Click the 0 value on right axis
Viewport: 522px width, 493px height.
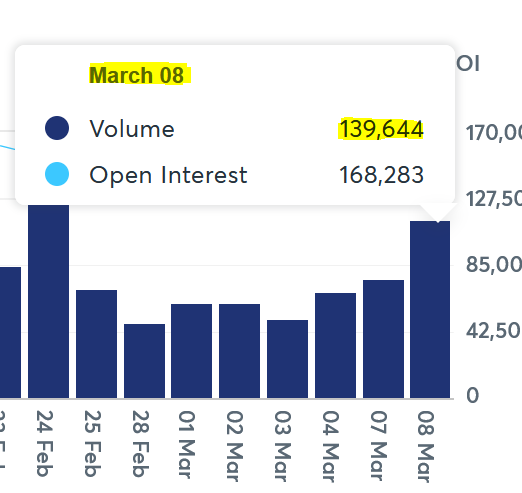click(473, 396)
